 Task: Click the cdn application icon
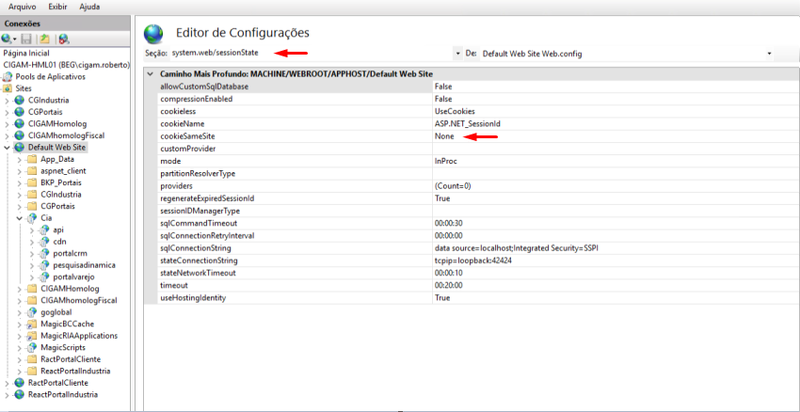(x=44, y=242)
